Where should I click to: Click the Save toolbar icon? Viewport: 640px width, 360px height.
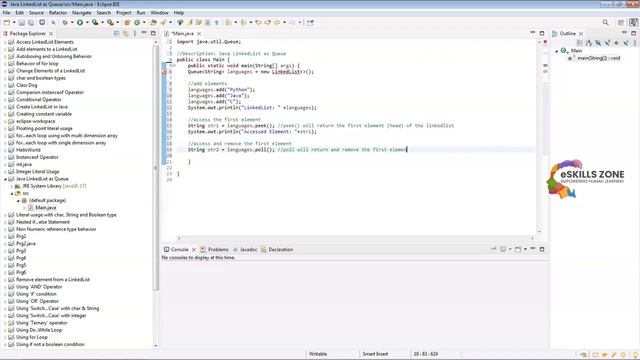pyautogui.click(x=22, y=23)
